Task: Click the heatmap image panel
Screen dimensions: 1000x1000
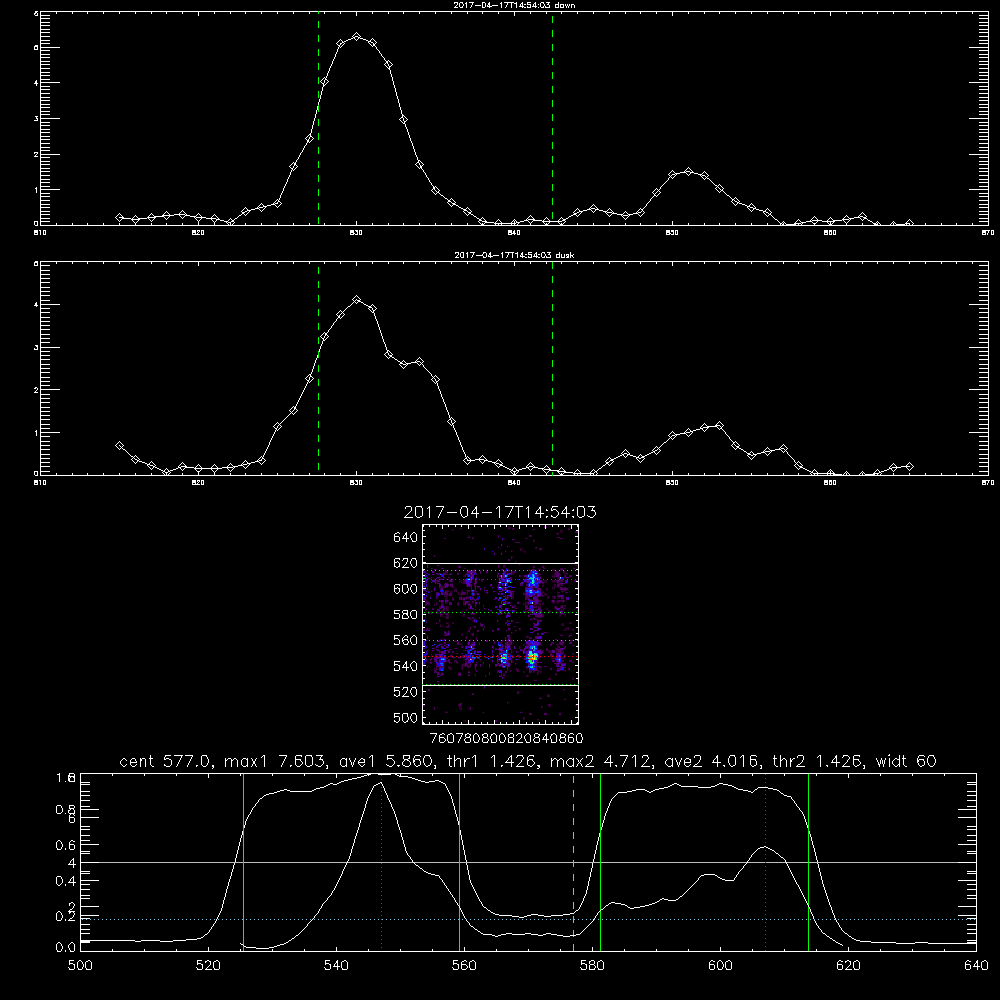Action: (501, 624)
